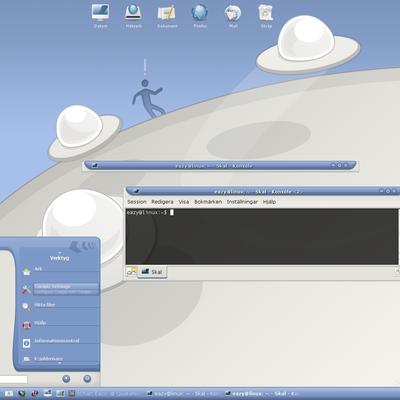This screenshot has width=400, height=400.
Task: Open Ark from the Verktyg menu
Action: click(60, 271)
